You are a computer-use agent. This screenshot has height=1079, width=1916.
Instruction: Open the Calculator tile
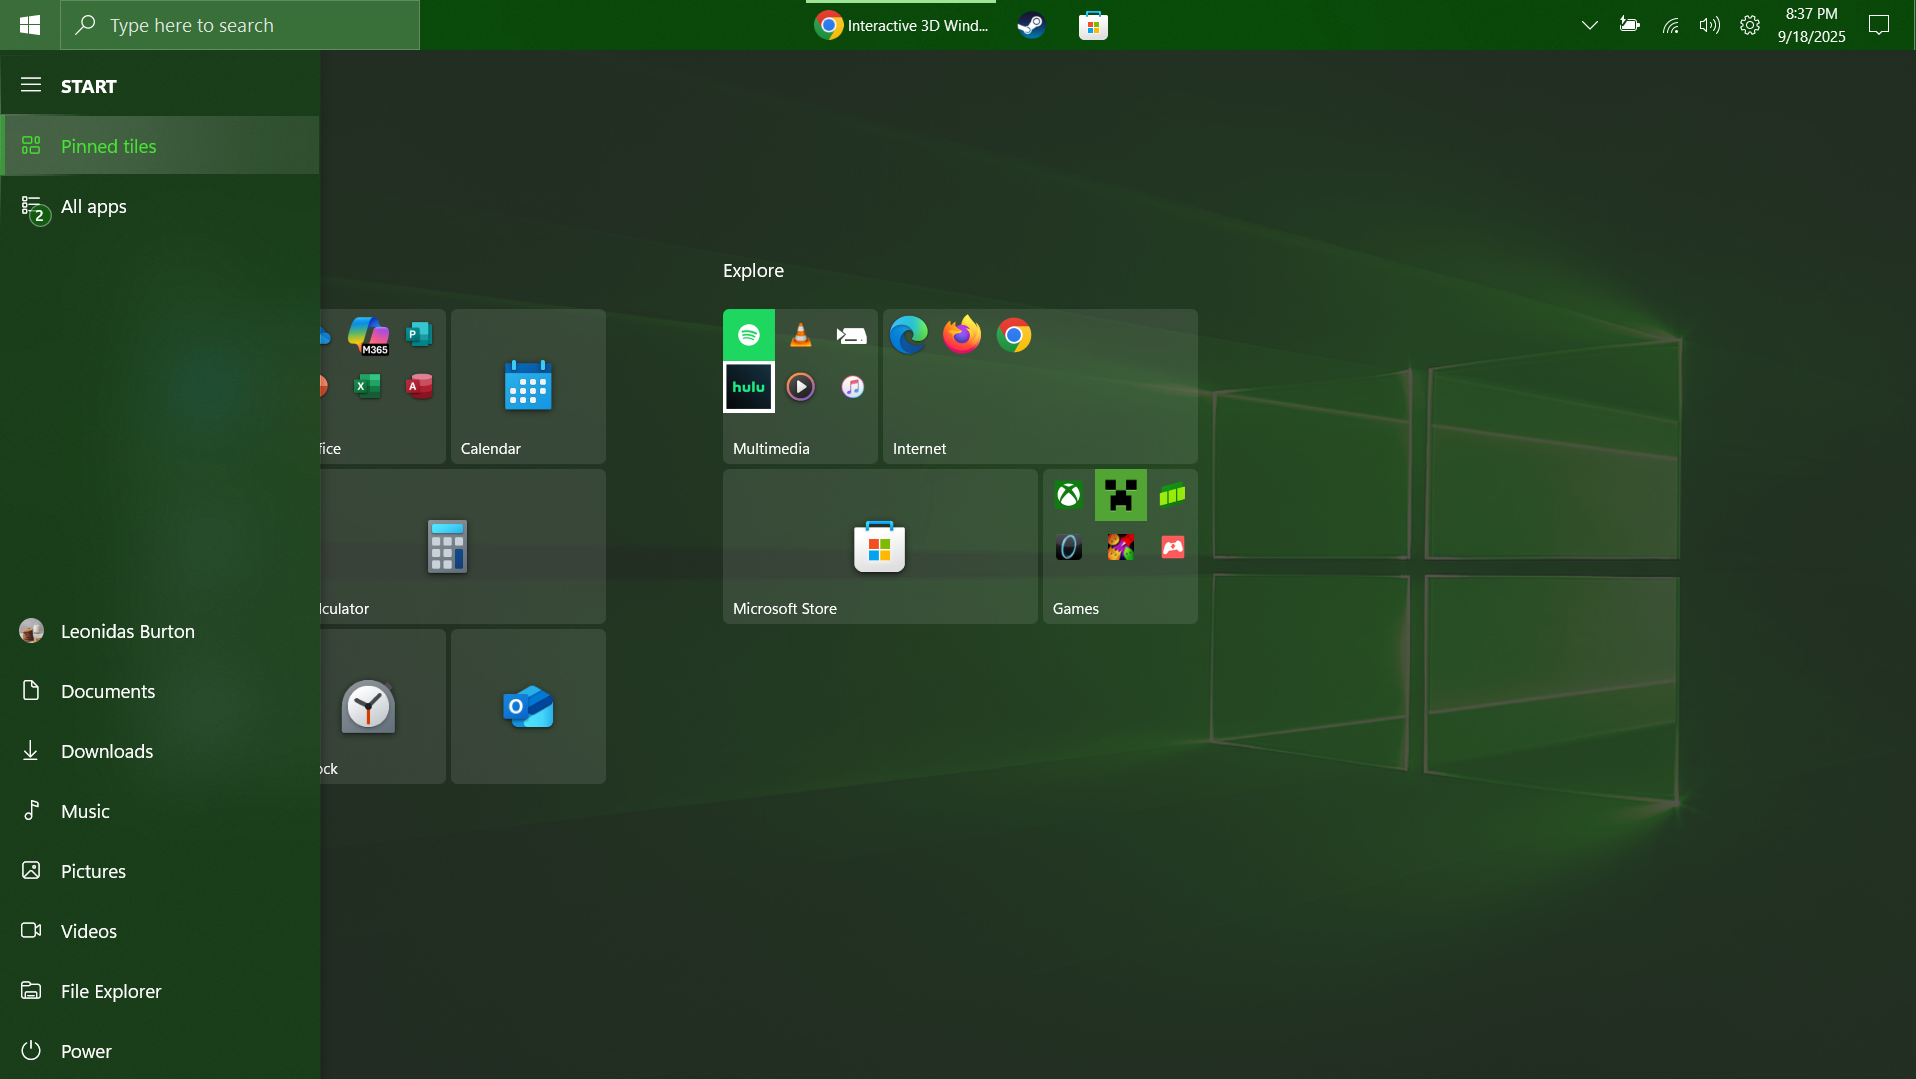pyautogui.click(x=463, y=546)
